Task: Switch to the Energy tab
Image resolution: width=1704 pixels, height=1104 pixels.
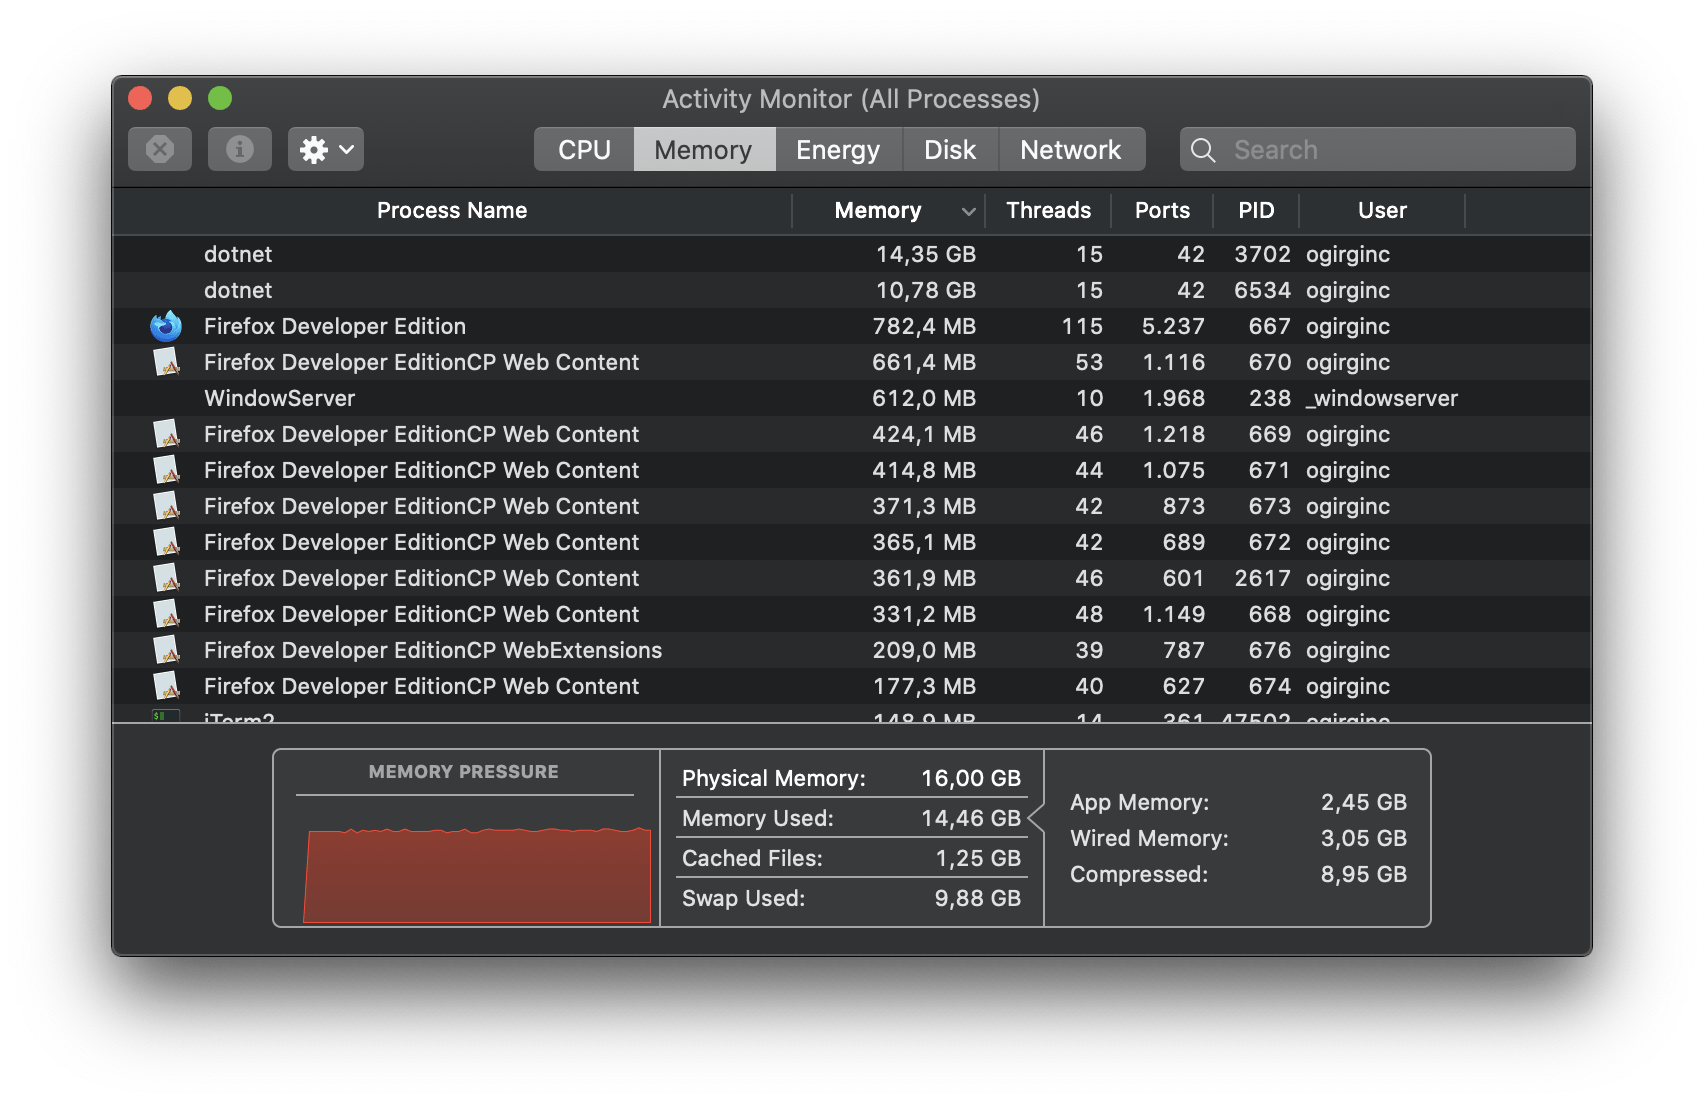Action: 838,150
